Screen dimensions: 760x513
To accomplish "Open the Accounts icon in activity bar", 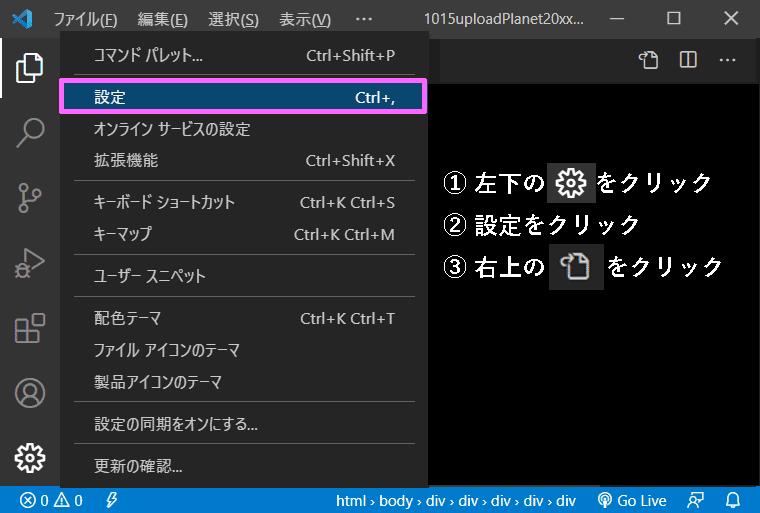I will coord(30,393).
